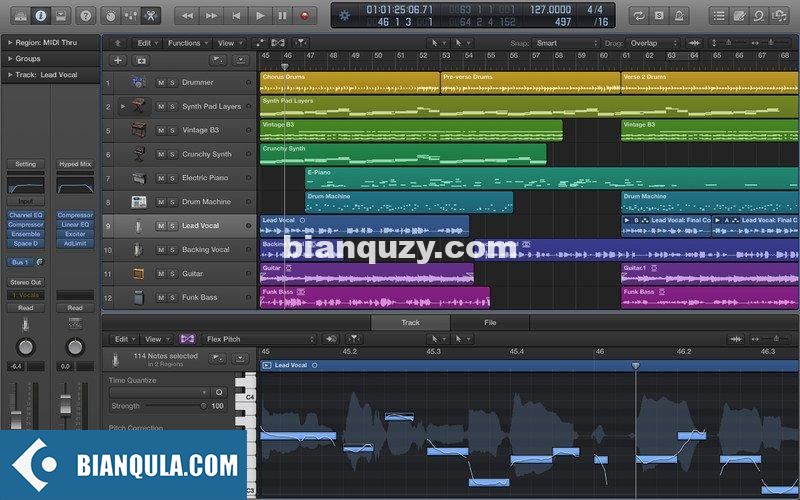Open the Editors scissors button
Image resolution: width=800 pixels, height=500 pixels.
coord(151,16)
